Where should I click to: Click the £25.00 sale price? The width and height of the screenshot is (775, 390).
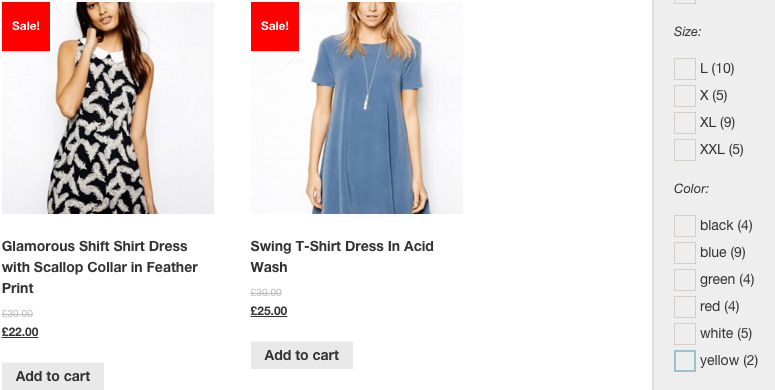269,311
